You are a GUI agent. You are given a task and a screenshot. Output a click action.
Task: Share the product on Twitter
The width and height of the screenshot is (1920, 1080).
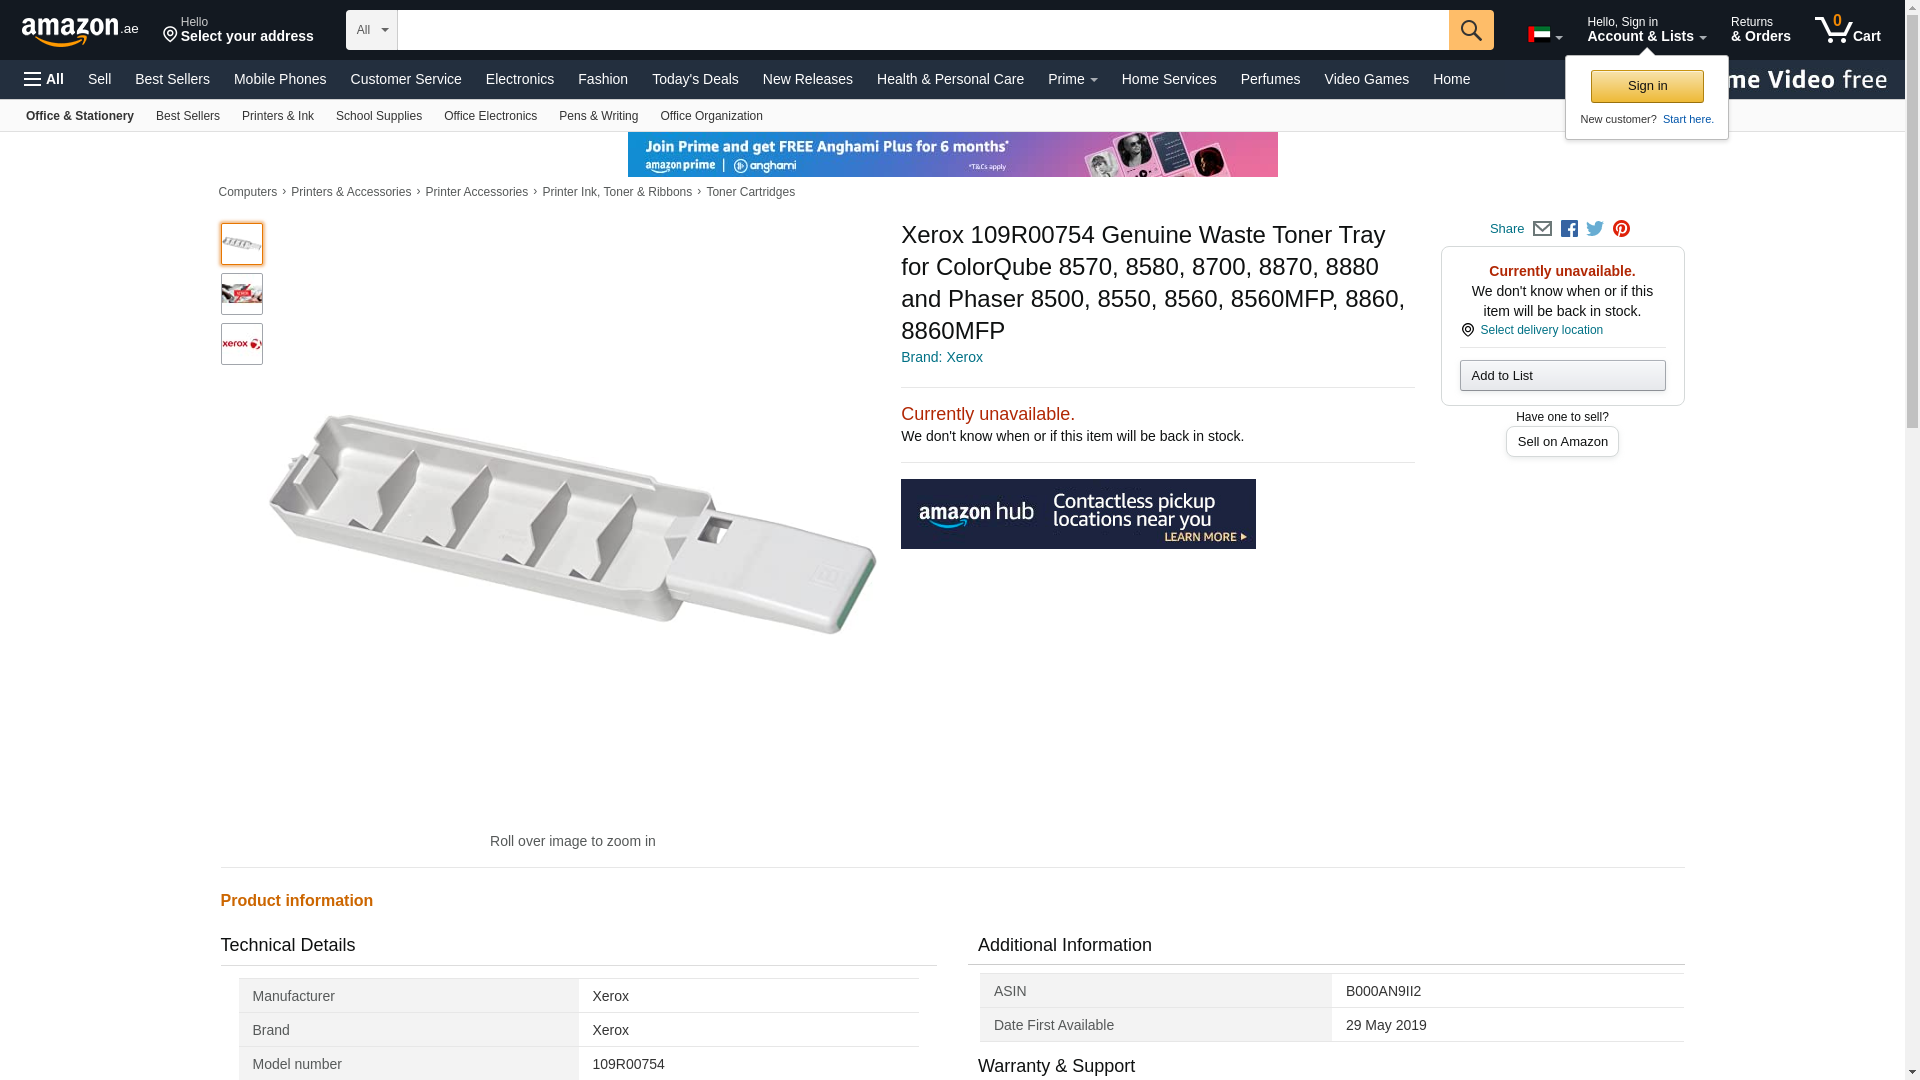coord(1595,229)
